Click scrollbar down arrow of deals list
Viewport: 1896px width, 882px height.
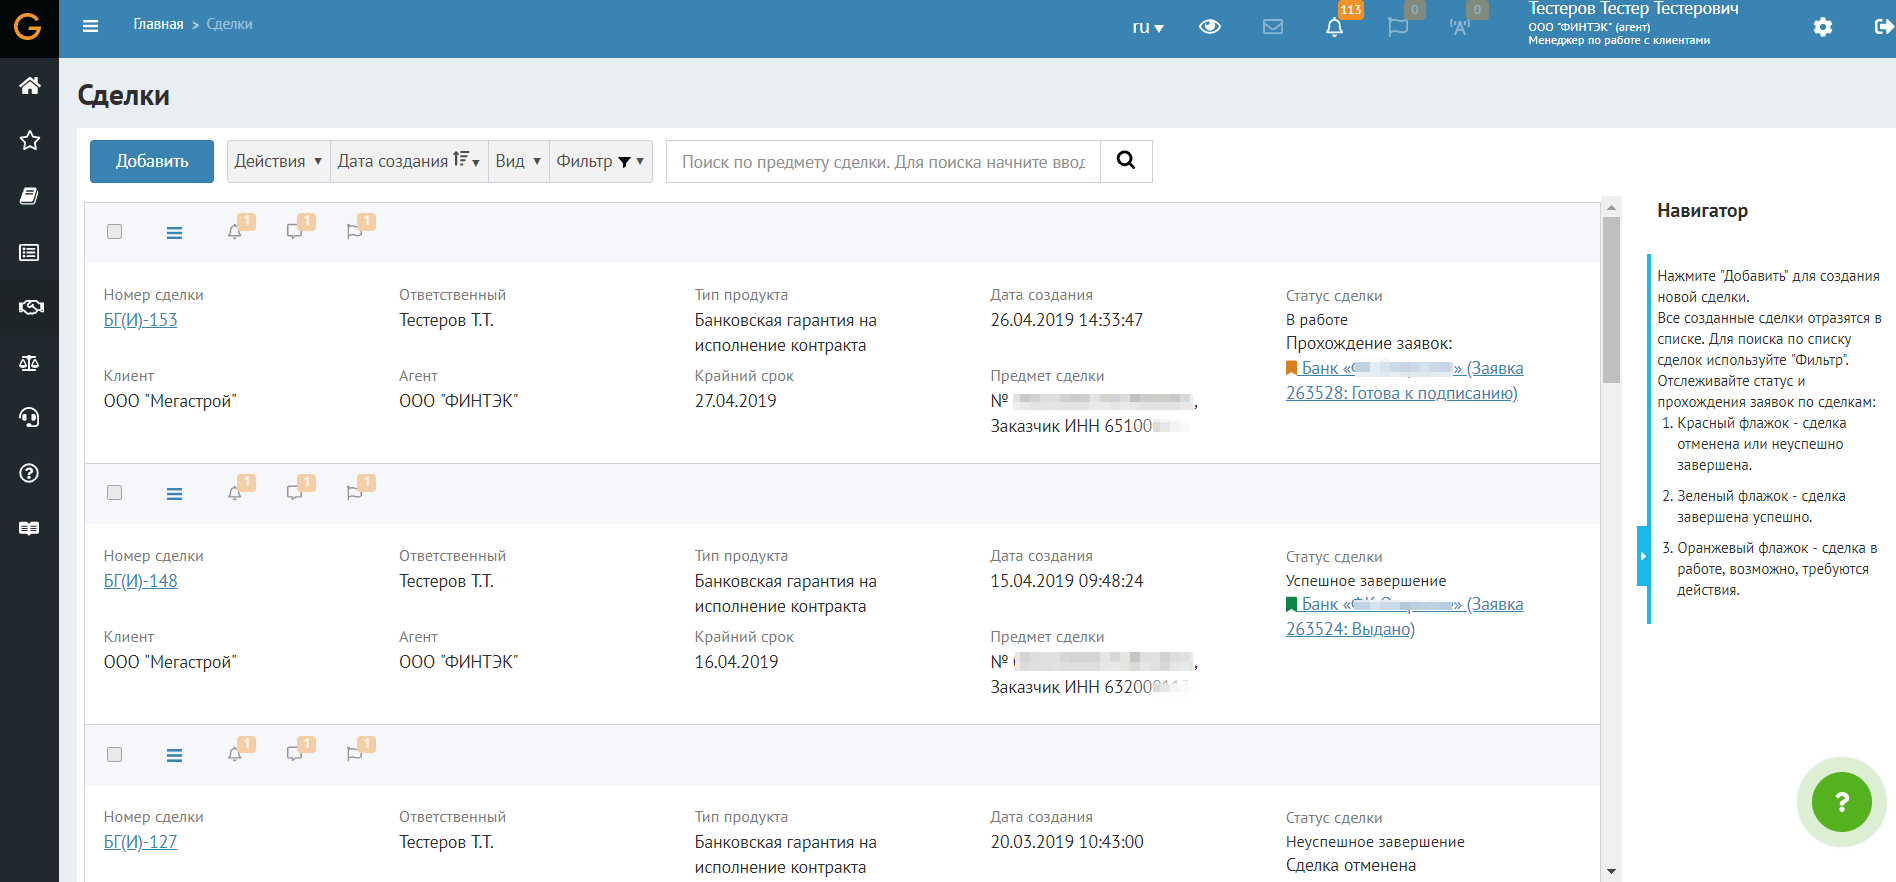click(1611, 872)
